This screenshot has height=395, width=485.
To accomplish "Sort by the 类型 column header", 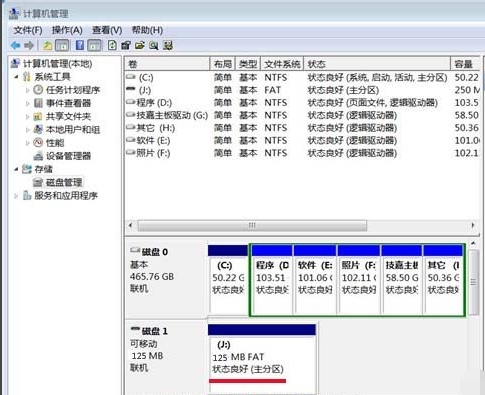I will (x=248, y=64).
